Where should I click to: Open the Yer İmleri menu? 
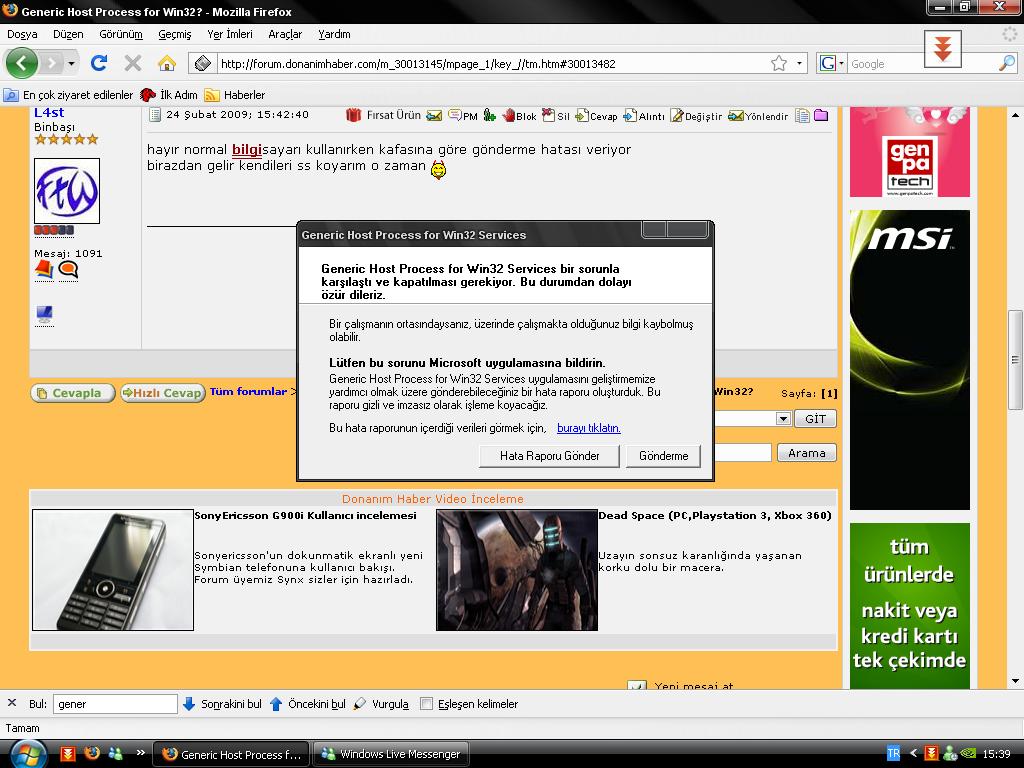coord(230,34)
